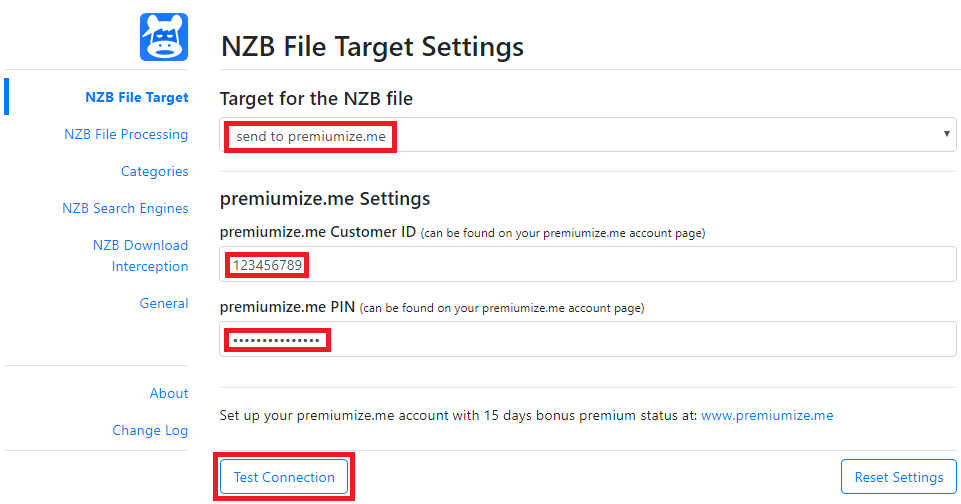Focus the premiumize.me PIN password field
The image size is (961, 504).
tap(588, 339)
